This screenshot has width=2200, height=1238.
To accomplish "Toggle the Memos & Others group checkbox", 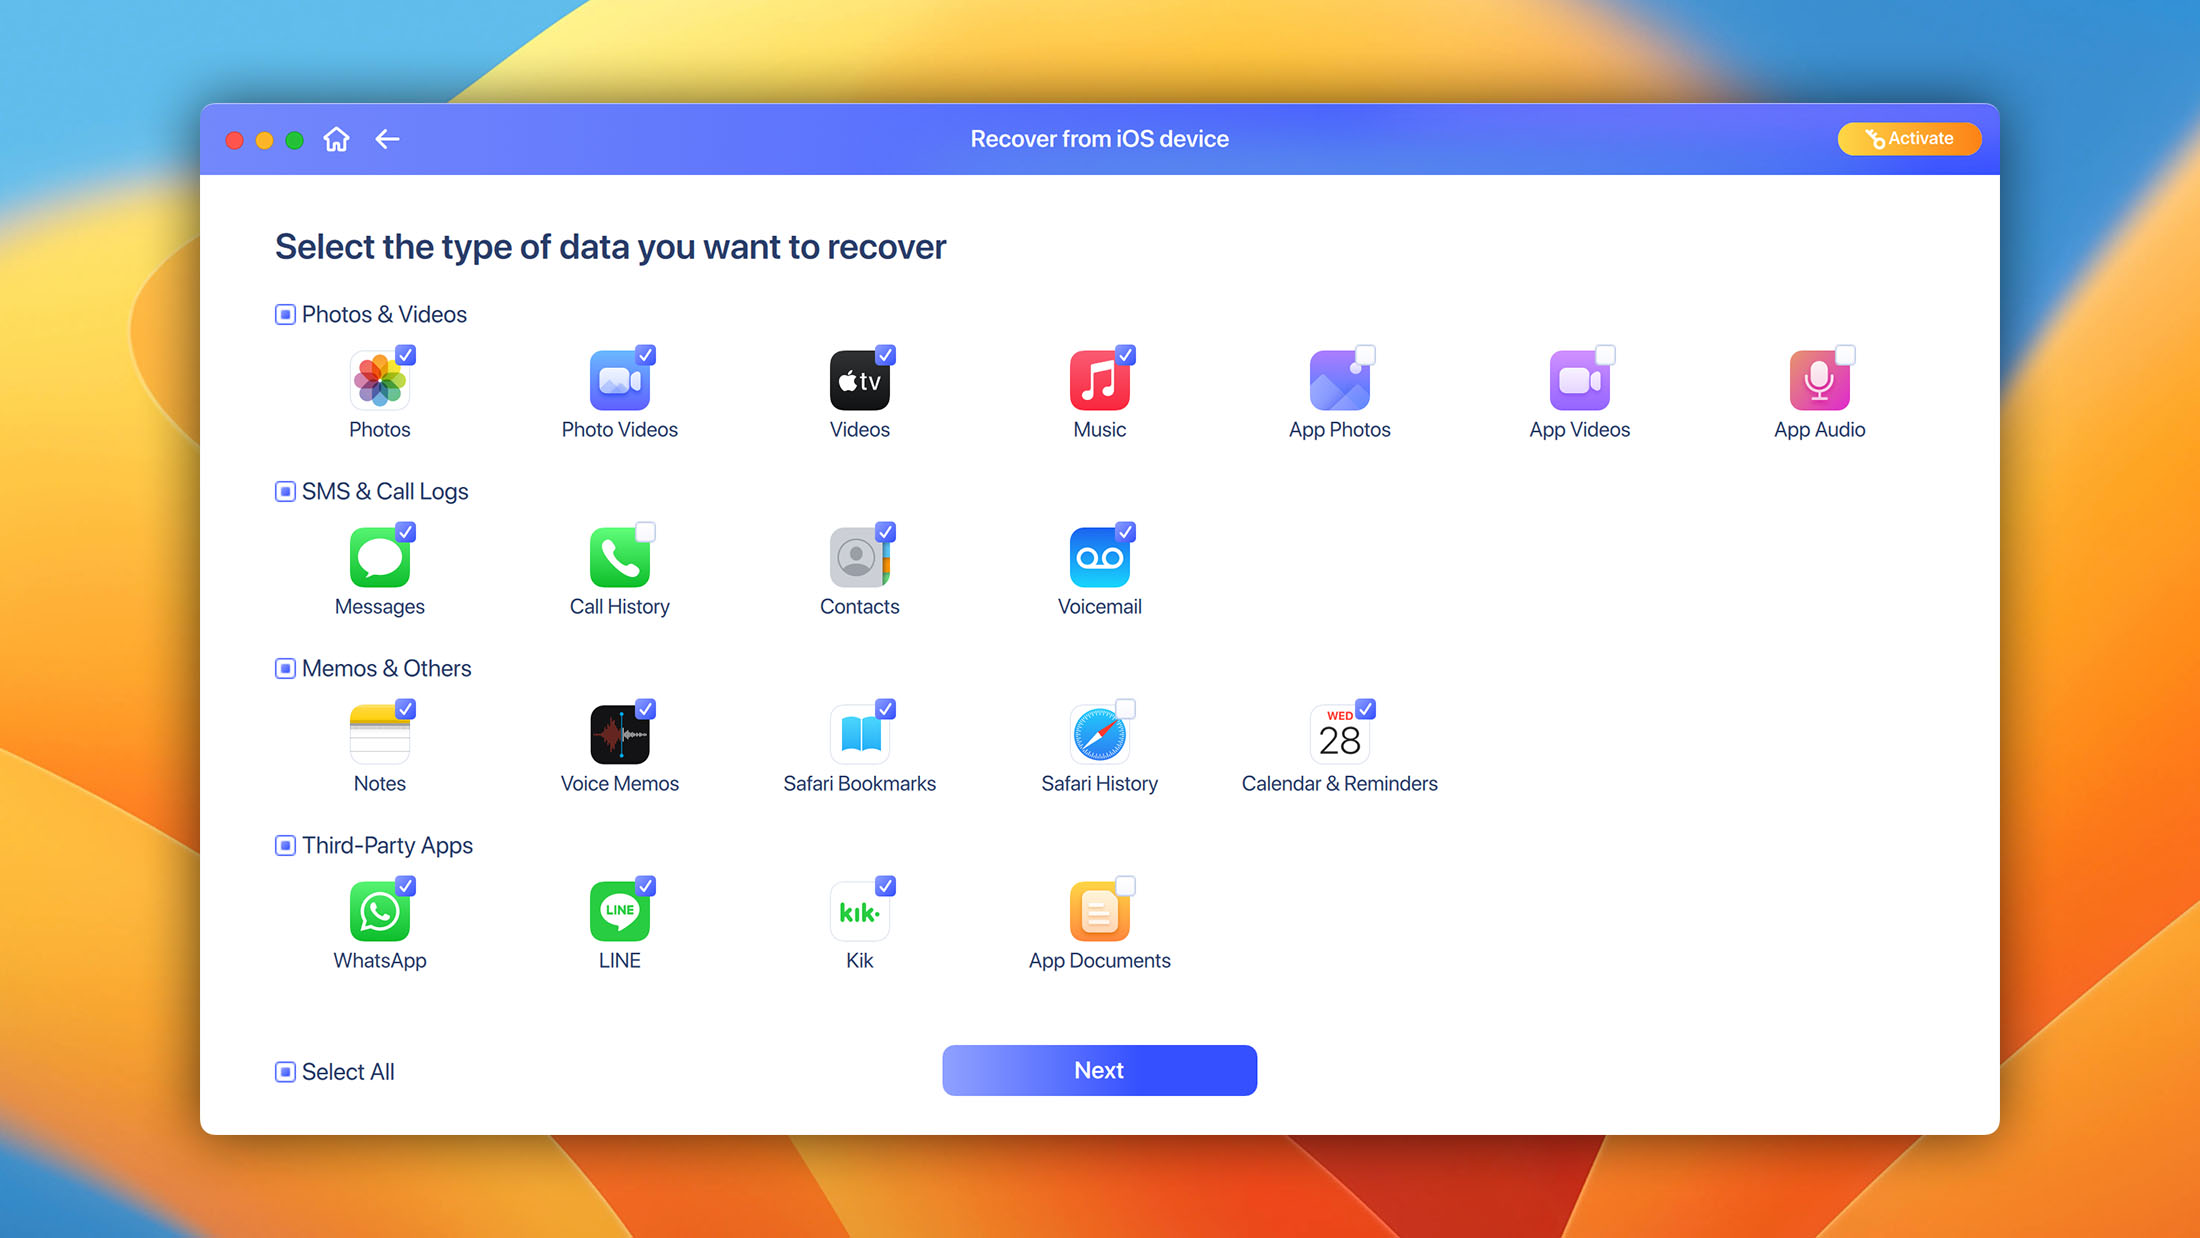I will (285, 669).
